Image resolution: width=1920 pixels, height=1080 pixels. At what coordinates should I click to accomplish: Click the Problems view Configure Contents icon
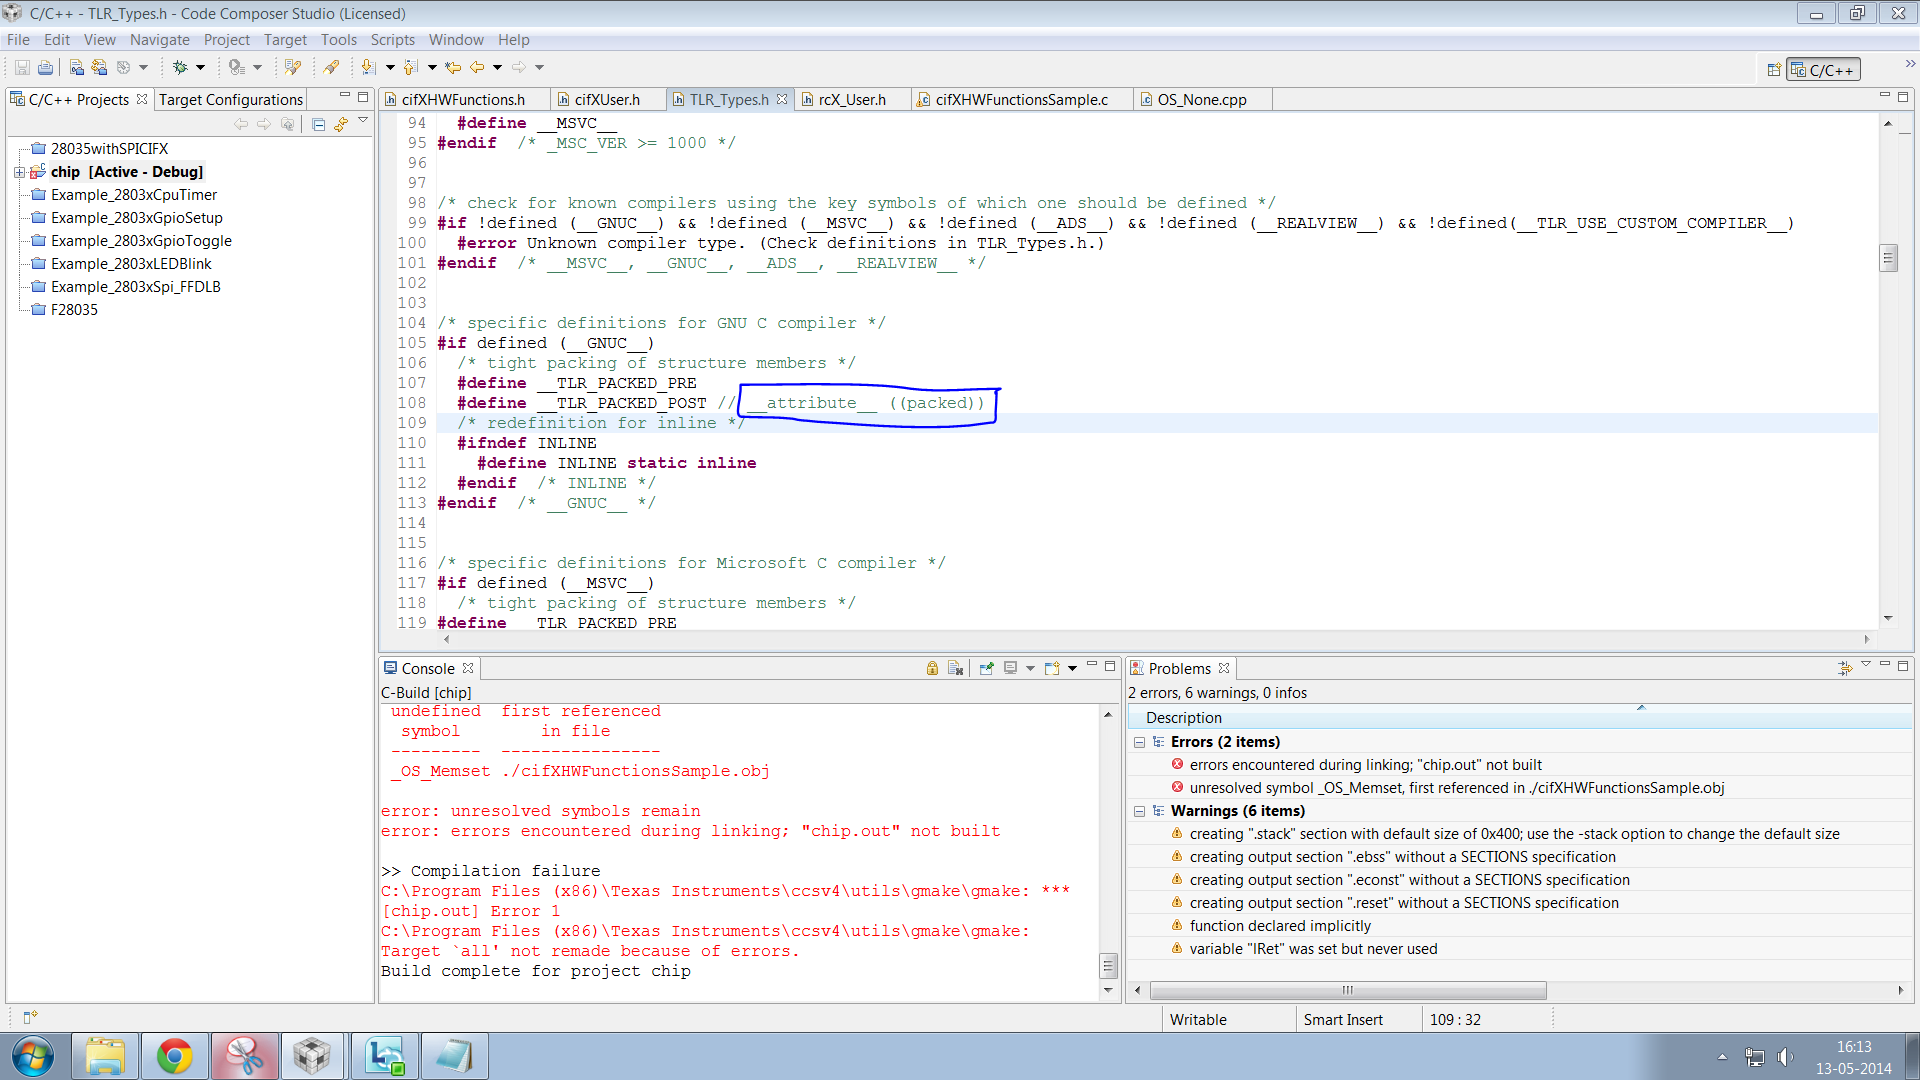click(x=1845, y=668)
